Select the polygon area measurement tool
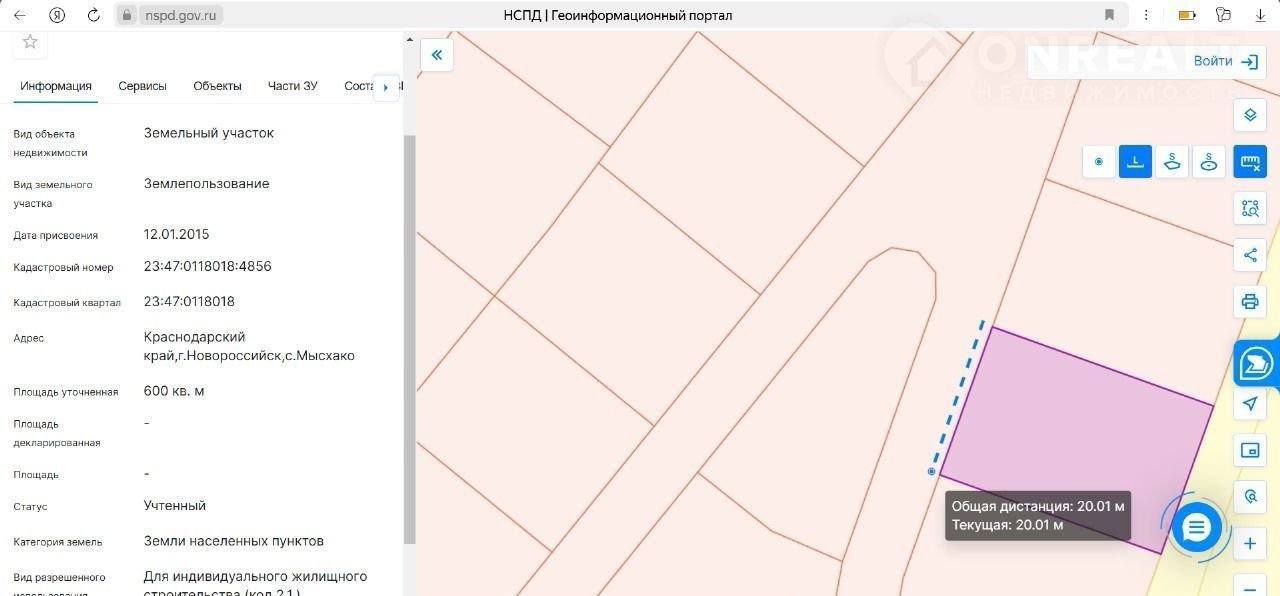Screen dimensions: 1280x596 point(1172,161)
